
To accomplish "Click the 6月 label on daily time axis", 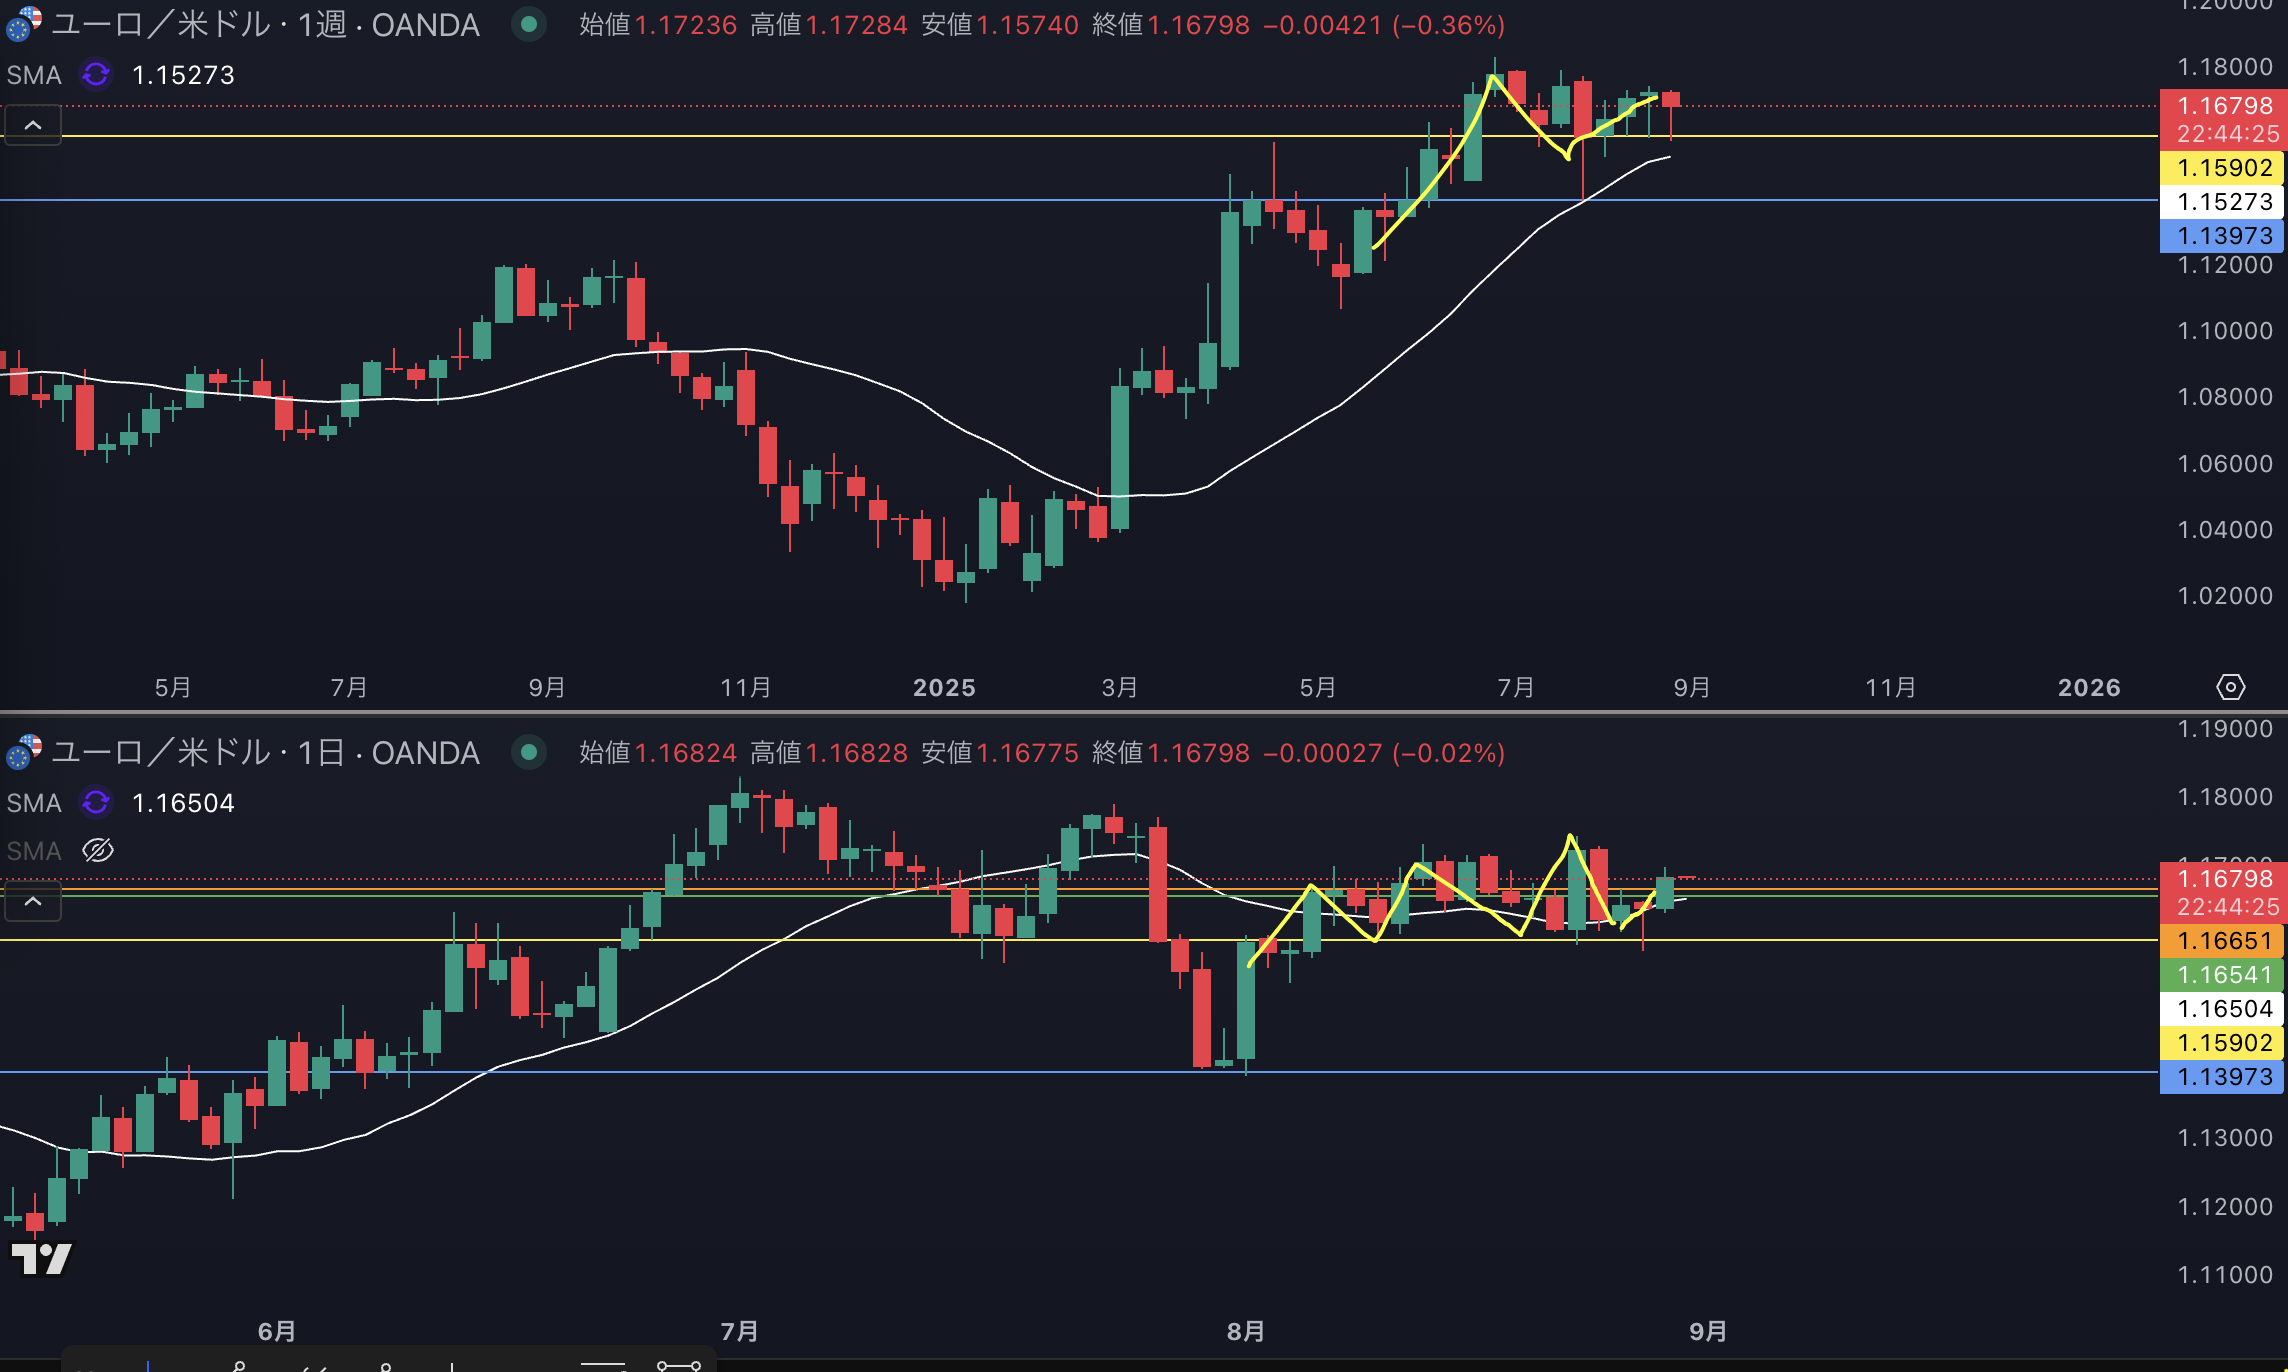I will pyautogui.click(x=277, y=1331).
